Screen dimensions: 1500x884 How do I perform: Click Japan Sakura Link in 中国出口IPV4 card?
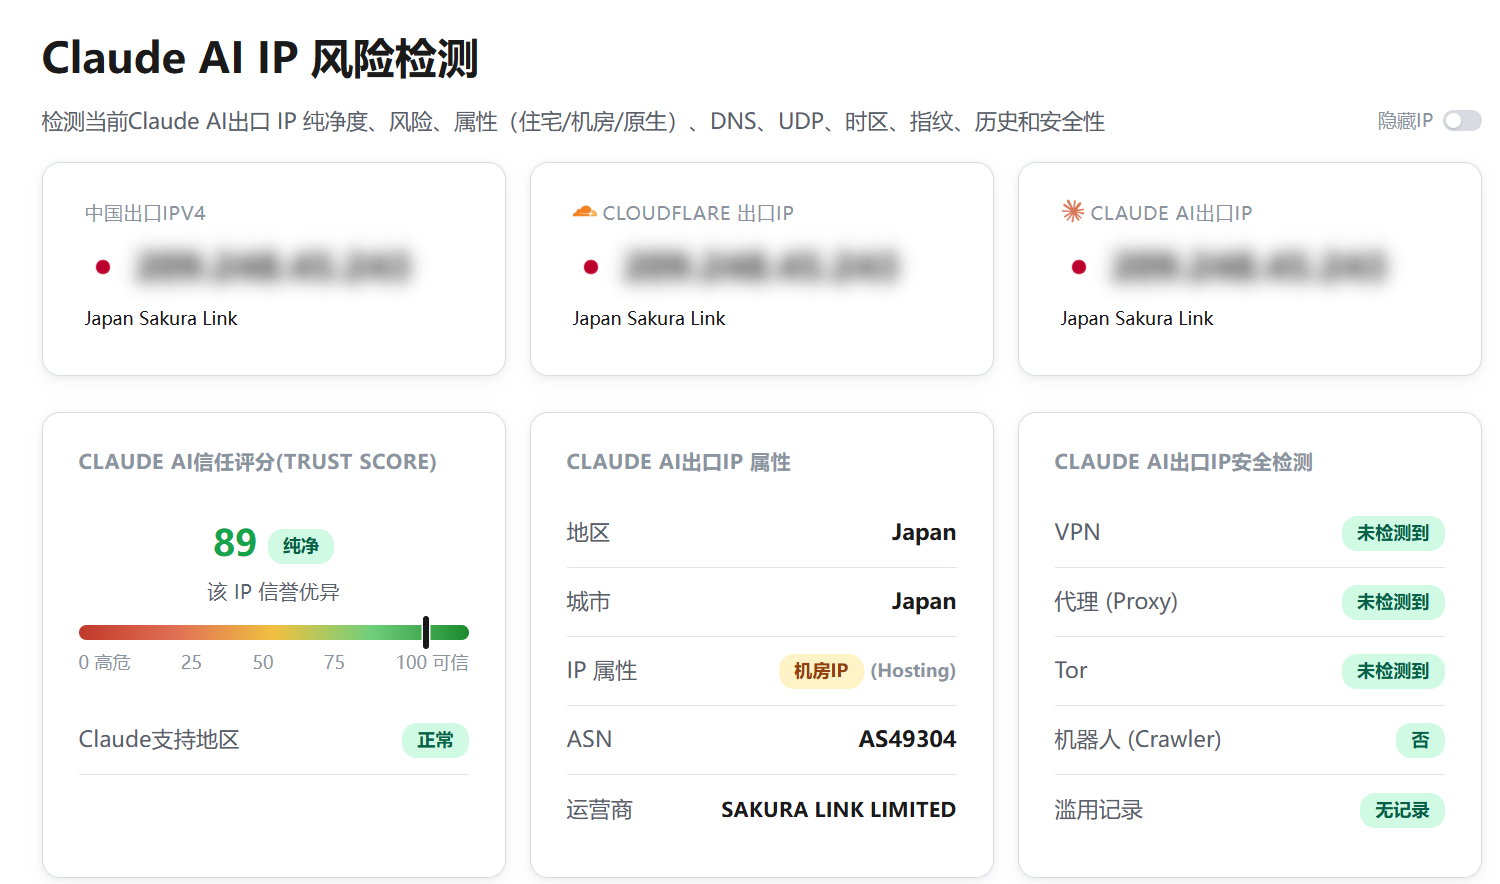(161, 318)
